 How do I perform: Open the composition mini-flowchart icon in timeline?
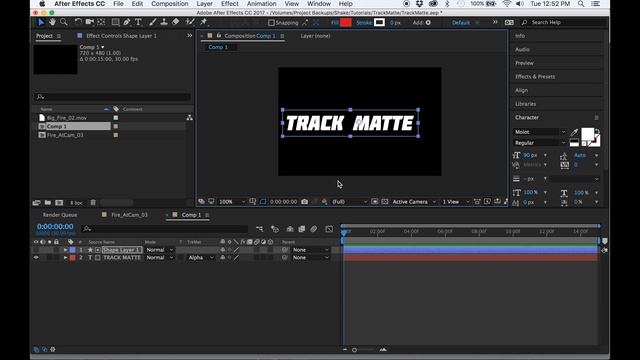260,229
